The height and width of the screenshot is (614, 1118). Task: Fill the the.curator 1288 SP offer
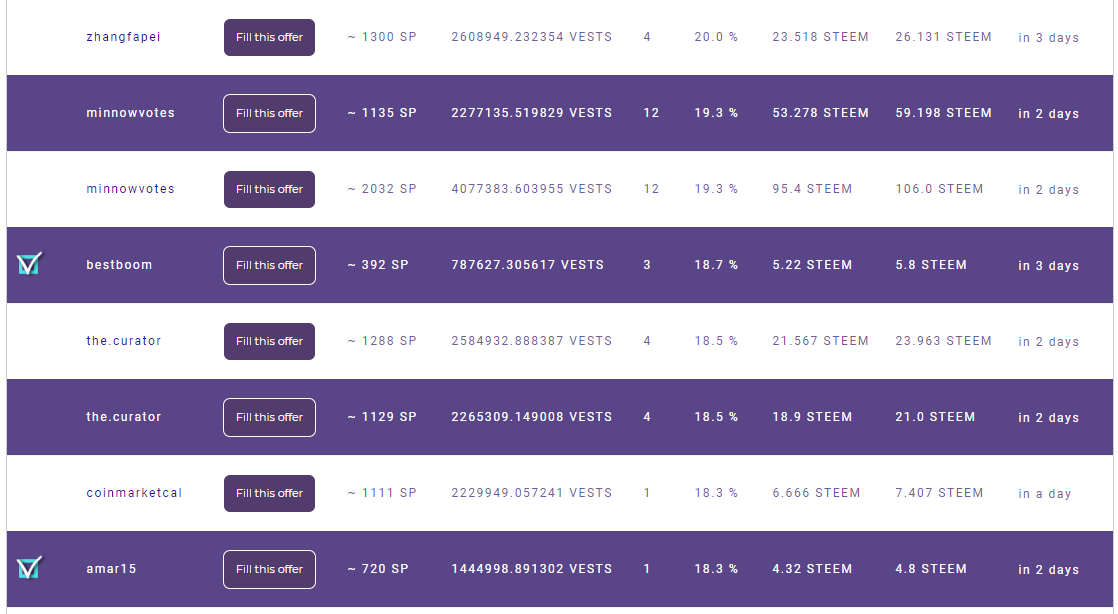click(270, 341)
